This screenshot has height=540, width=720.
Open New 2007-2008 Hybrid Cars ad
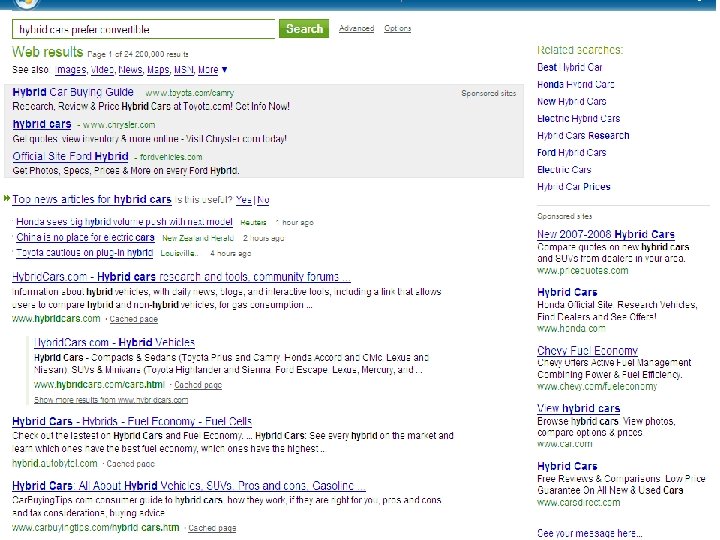tap(606, 234)
